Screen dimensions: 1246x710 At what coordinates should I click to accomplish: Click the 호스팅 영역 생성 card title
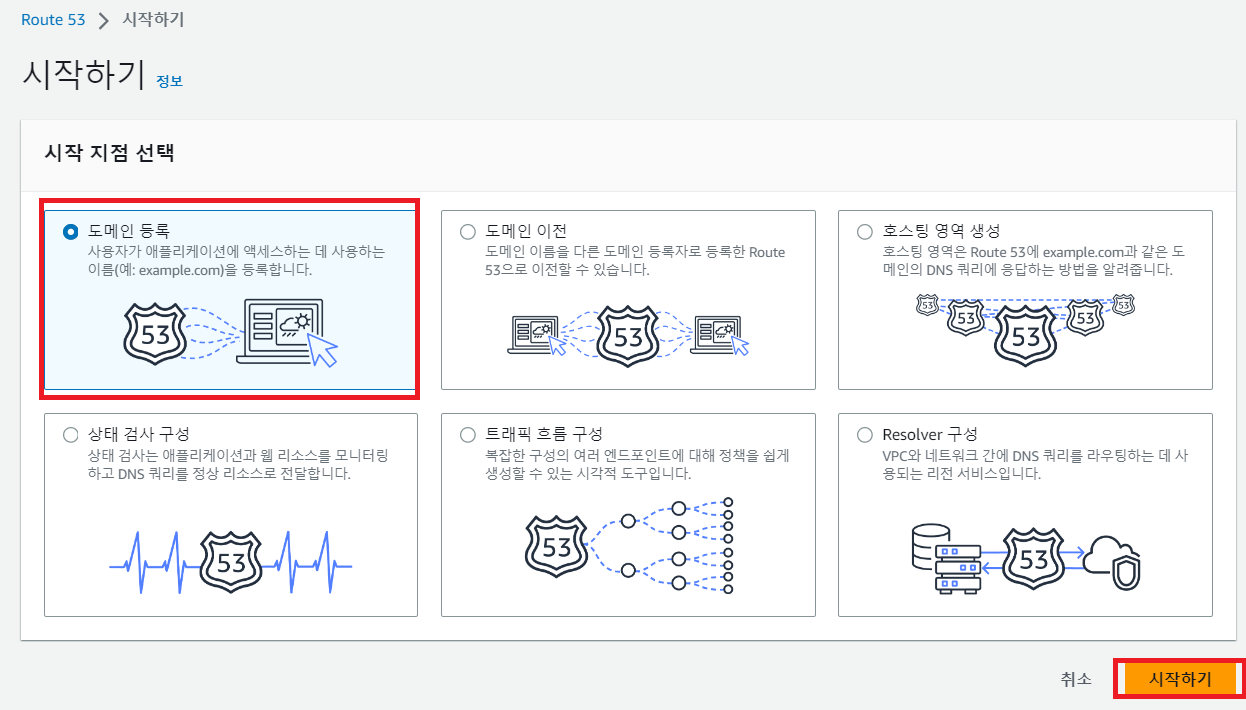pyautogui.click(x=942, y=231)
